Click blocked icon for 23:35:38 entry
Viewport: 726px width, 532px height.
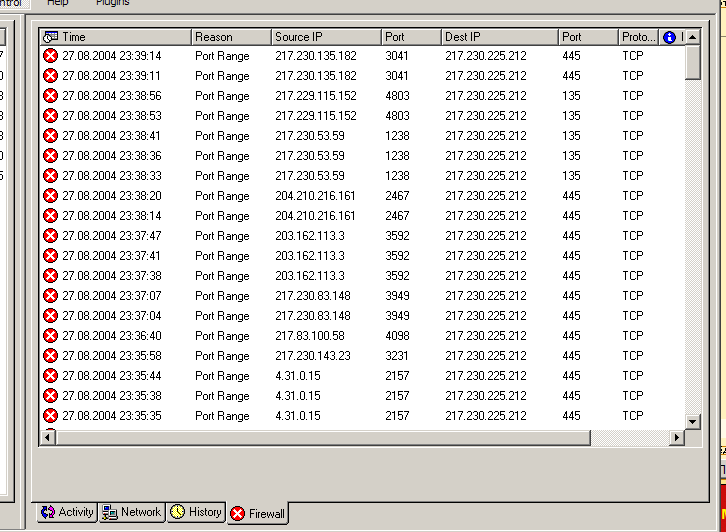point(50,396)
